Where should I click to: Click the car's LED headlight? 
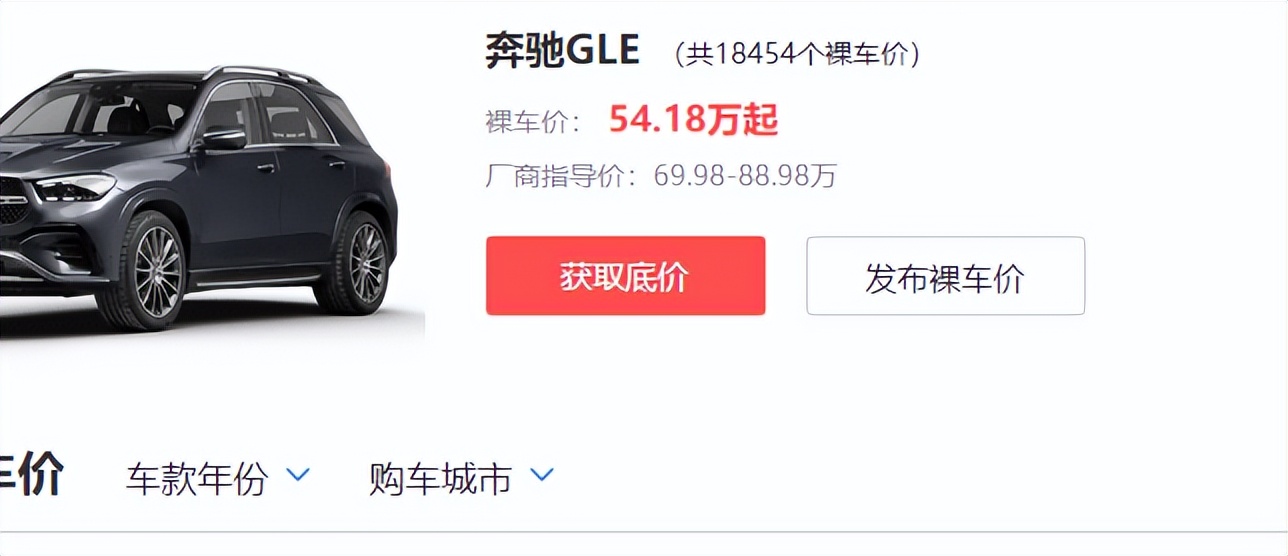tap(73, 187)
